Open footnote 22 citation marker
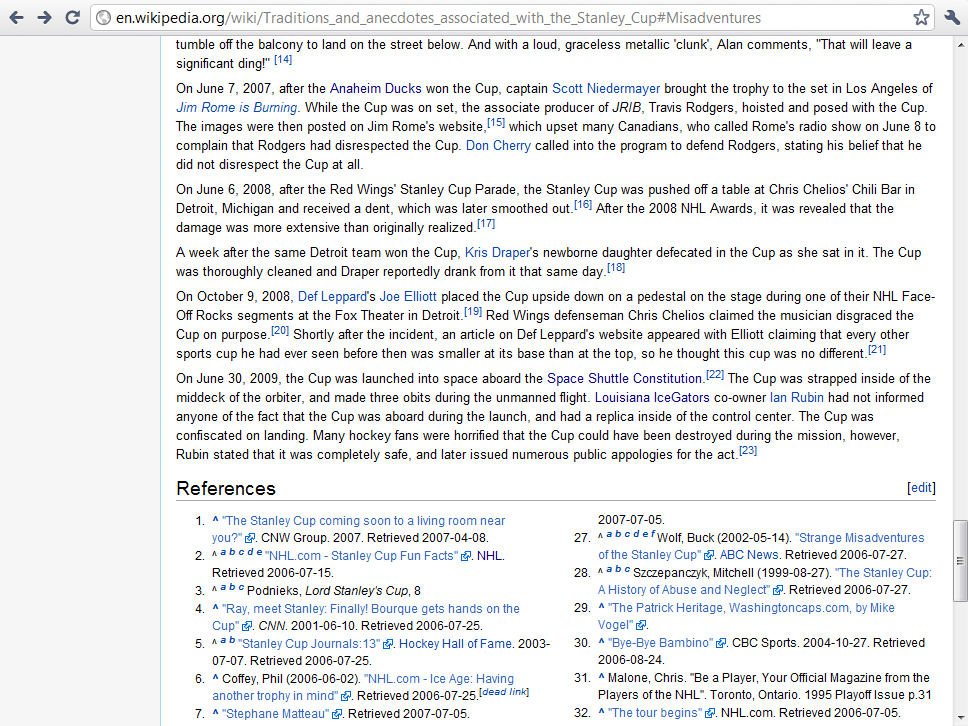Viewport: 968px width, 726px height. click(x=714, y=375)
